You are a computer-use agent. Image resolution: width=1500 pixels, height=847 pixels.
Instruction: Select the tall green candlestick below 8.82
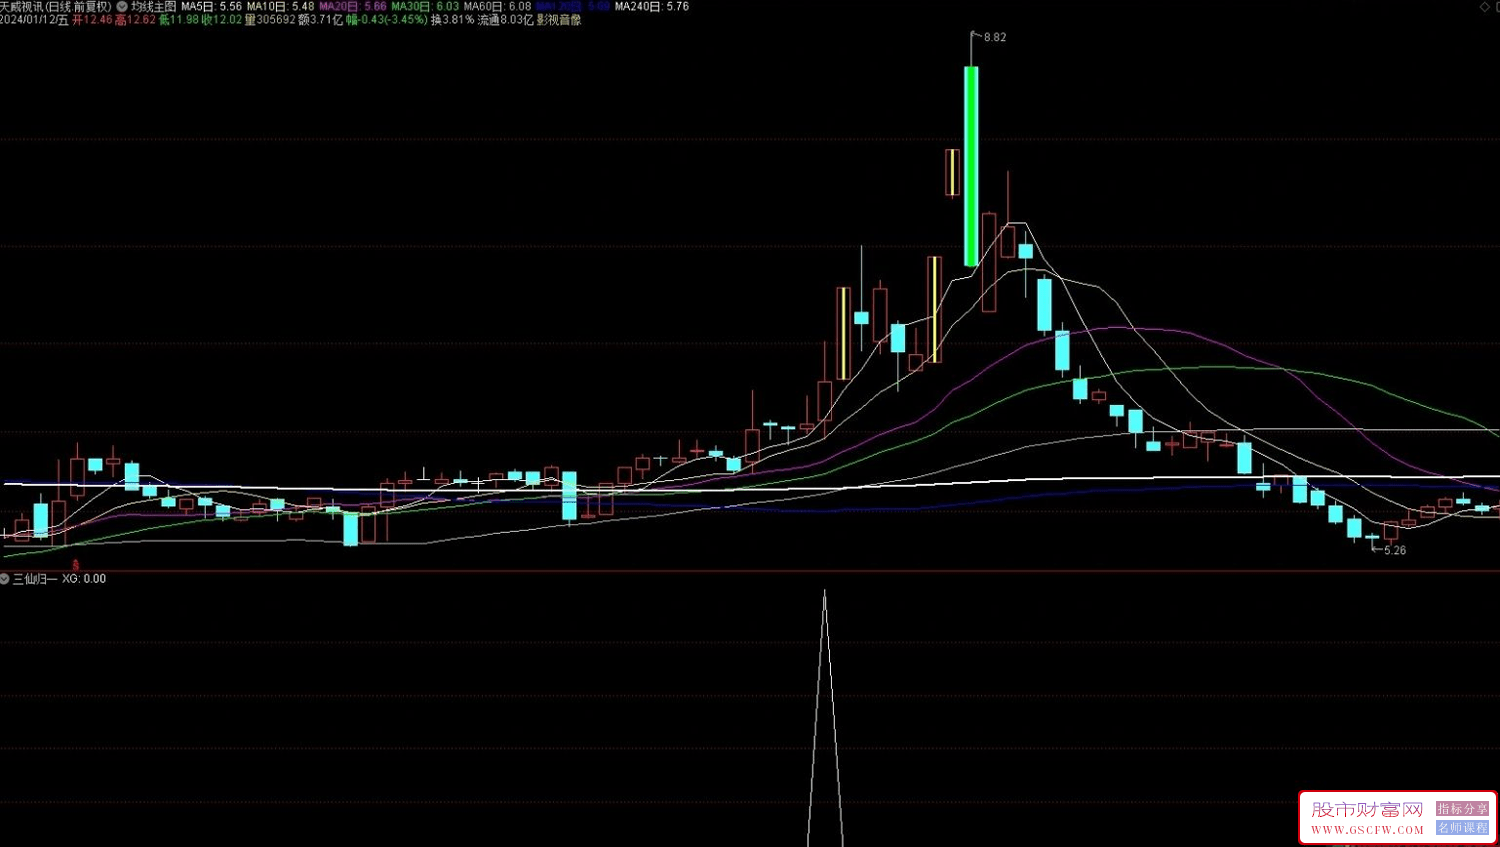coord(971,166)
